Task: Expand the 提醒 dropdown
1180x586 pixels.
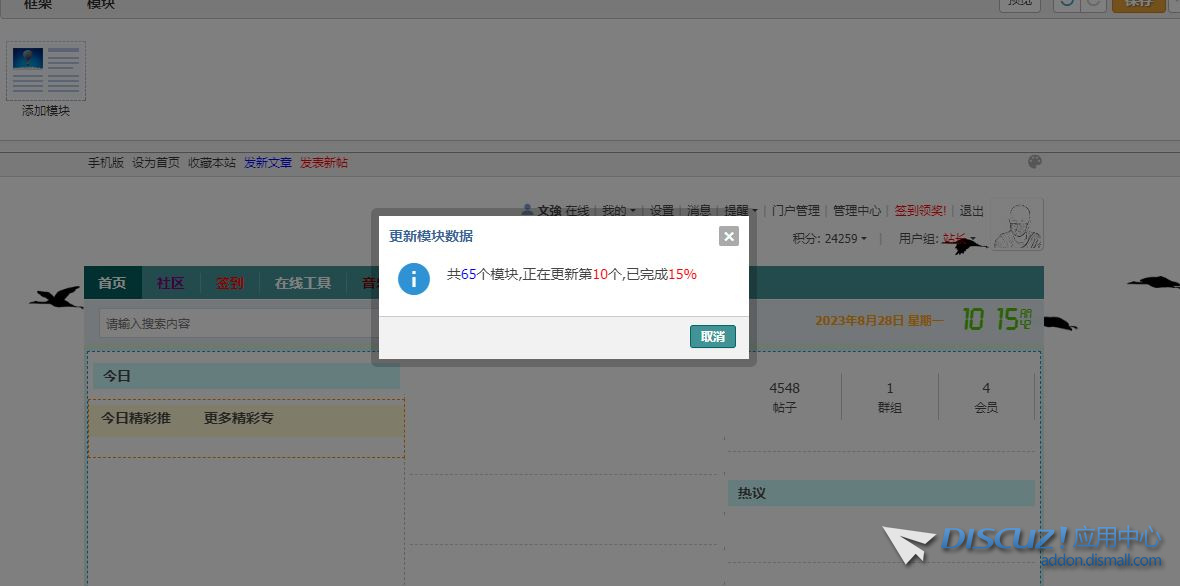Action: (740, 211)
